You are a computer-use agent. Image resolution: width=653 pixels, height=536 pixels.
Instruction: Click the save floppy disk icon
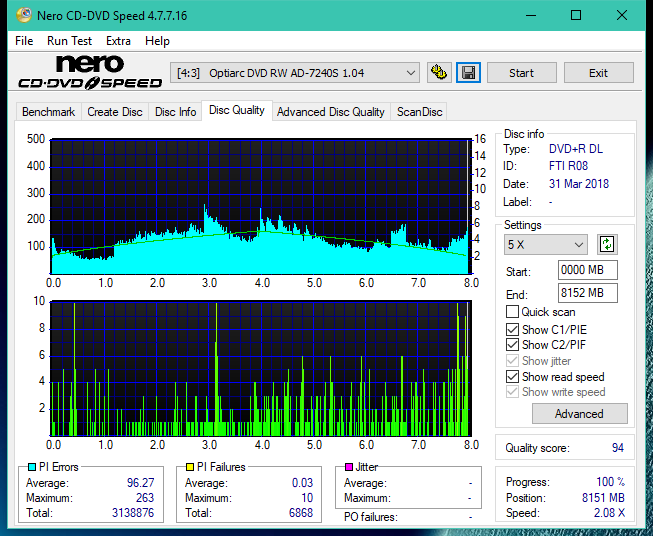[x=469, y=73]
